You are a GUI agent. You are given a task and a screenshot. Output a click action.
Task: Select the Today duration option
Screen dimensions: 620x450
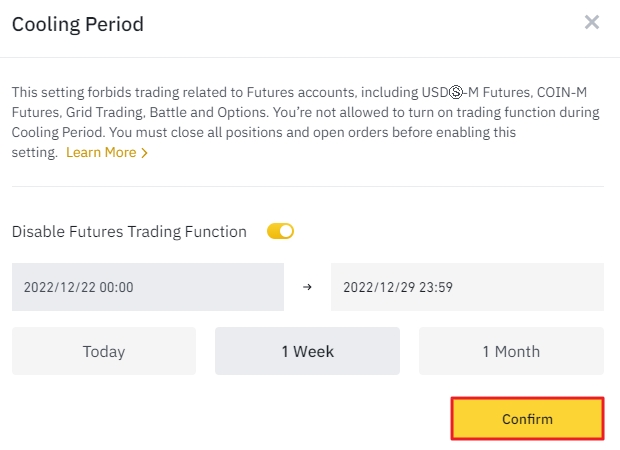pos(104,351)
